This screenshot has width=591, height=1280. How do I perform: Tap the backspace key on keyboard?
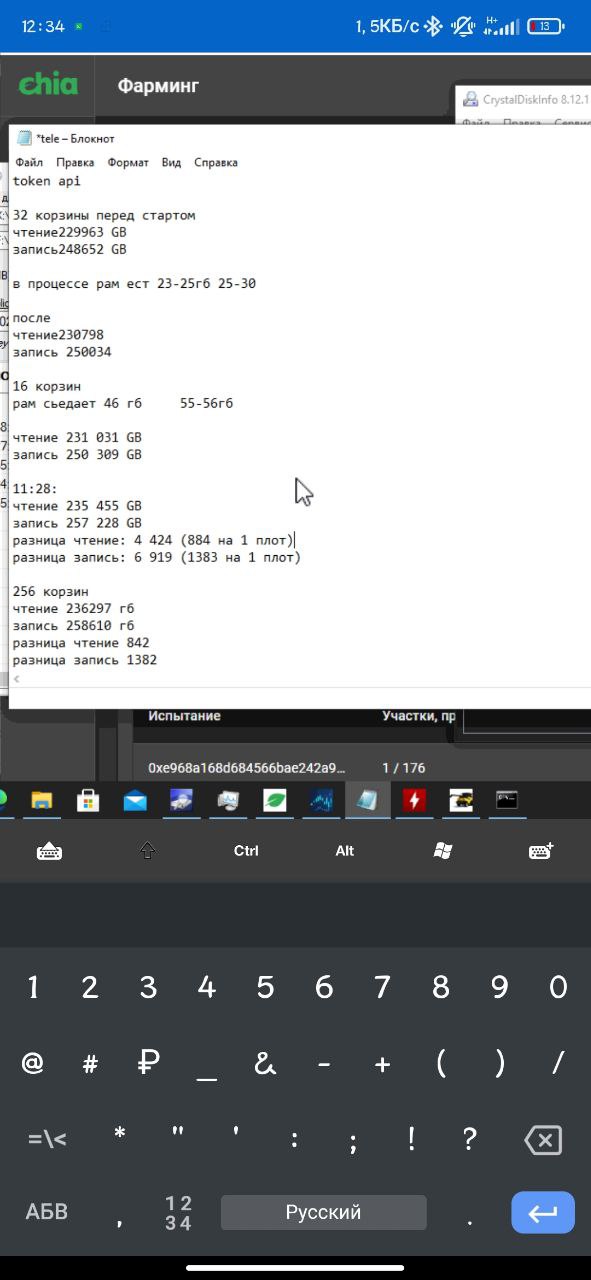point(543,1140)
